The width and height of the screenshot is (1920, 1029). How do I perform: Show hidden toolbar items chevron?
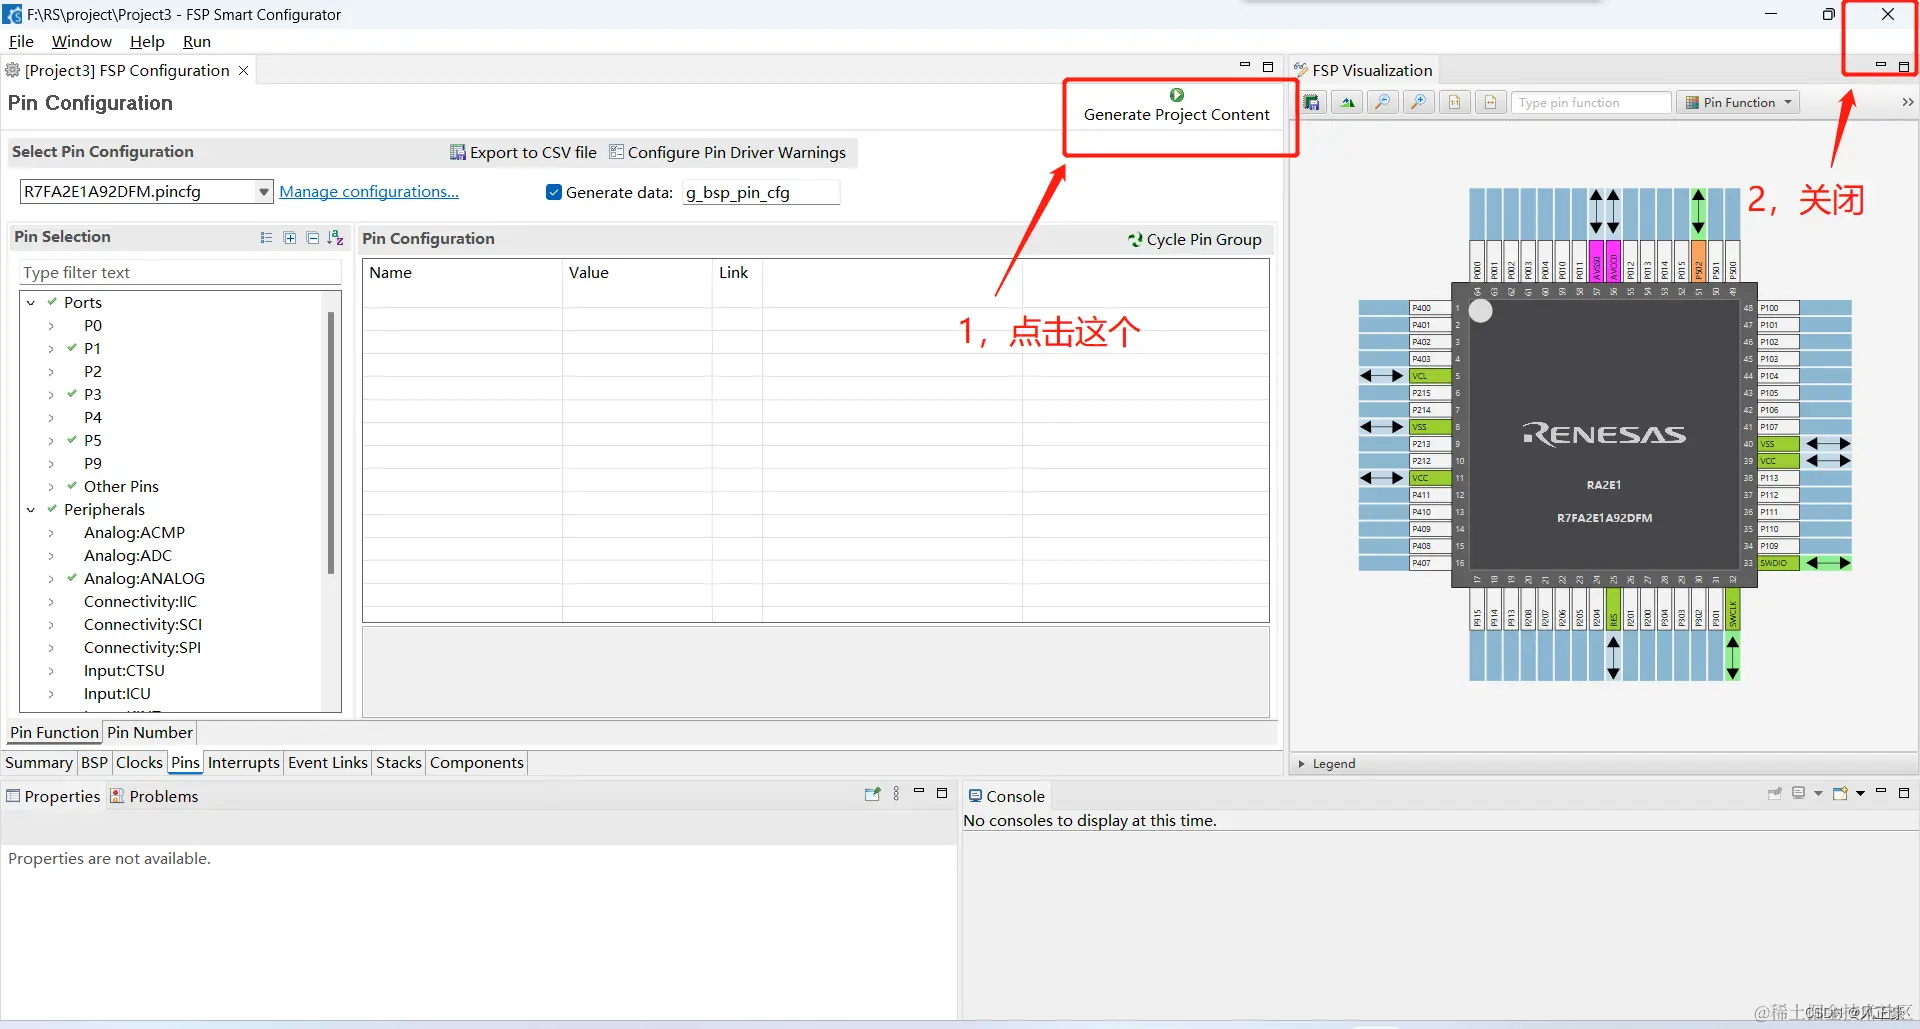pos(1907,103)
